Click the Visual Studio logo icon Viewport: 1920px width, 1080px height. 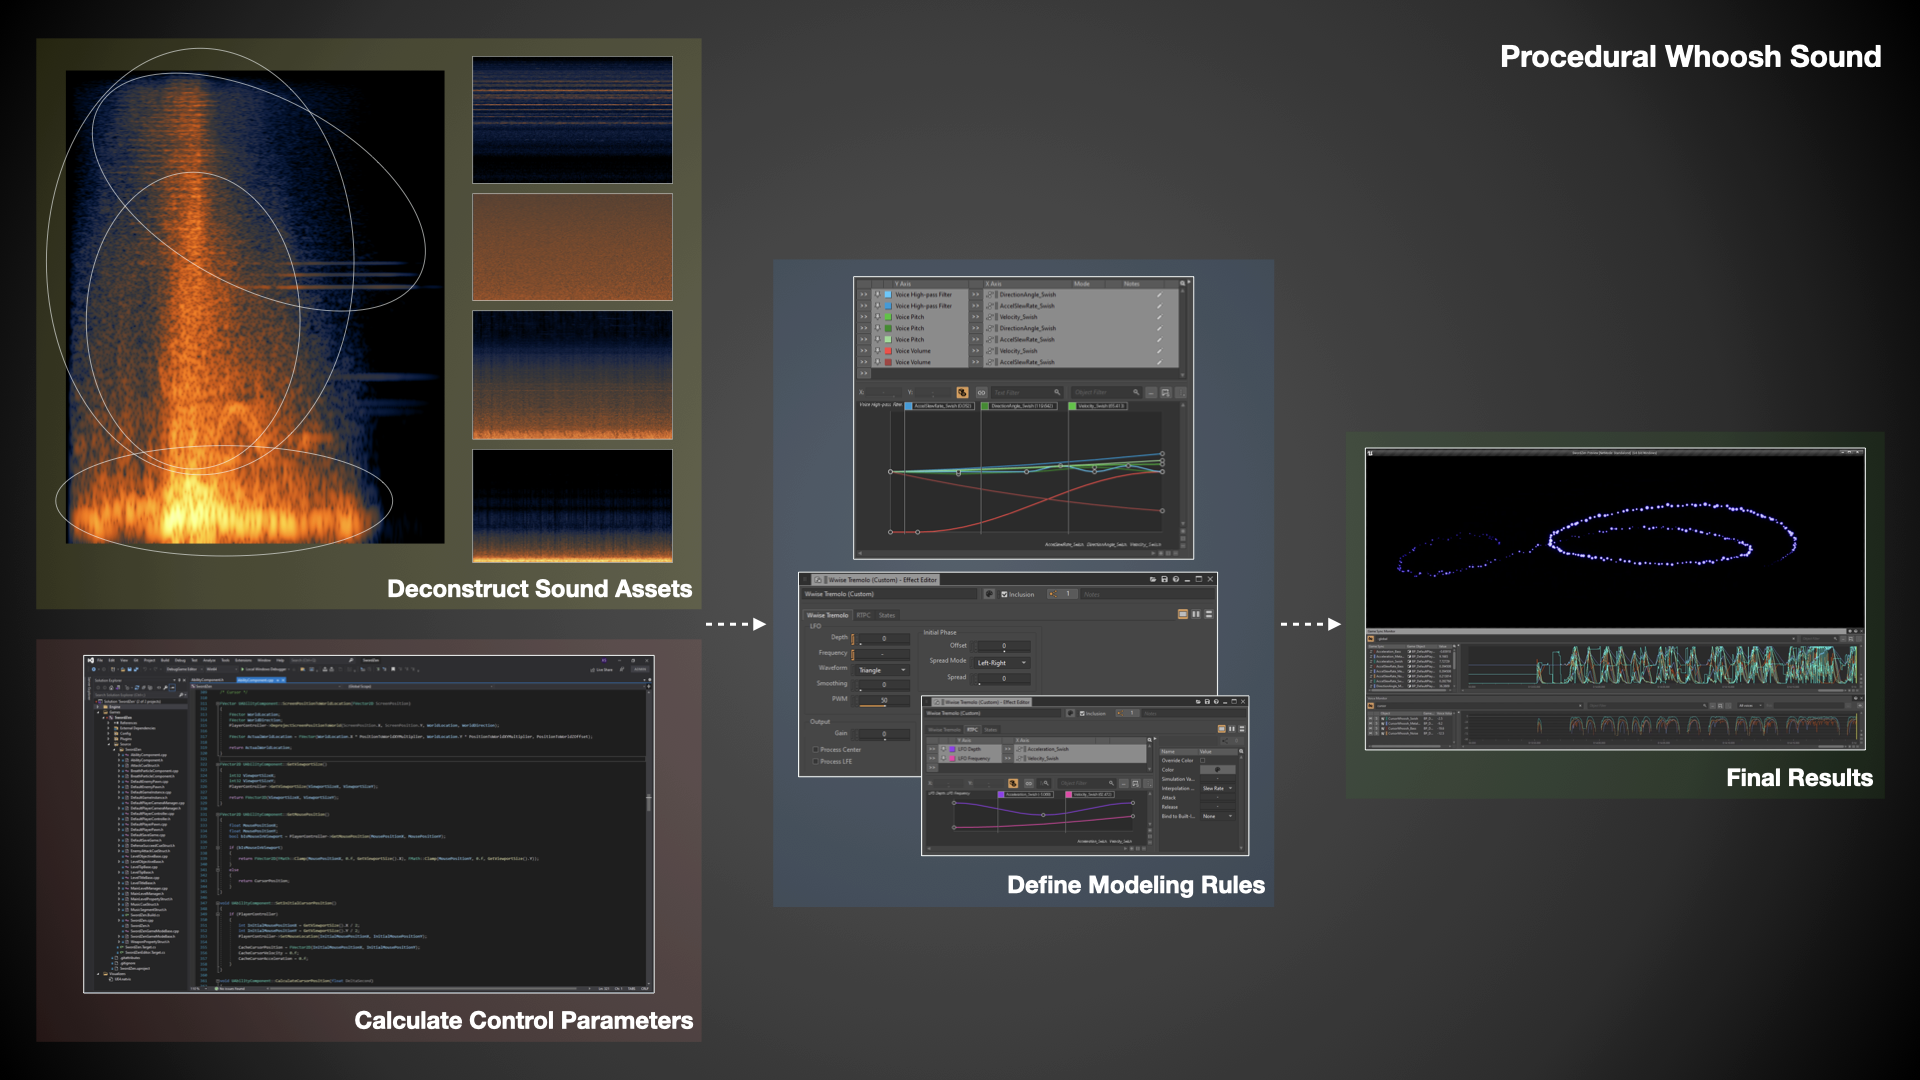91,660
